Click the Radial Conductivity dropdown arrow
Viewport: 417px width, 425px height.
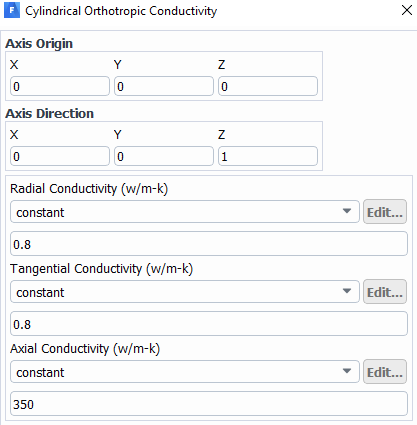[x=347, y=211]
